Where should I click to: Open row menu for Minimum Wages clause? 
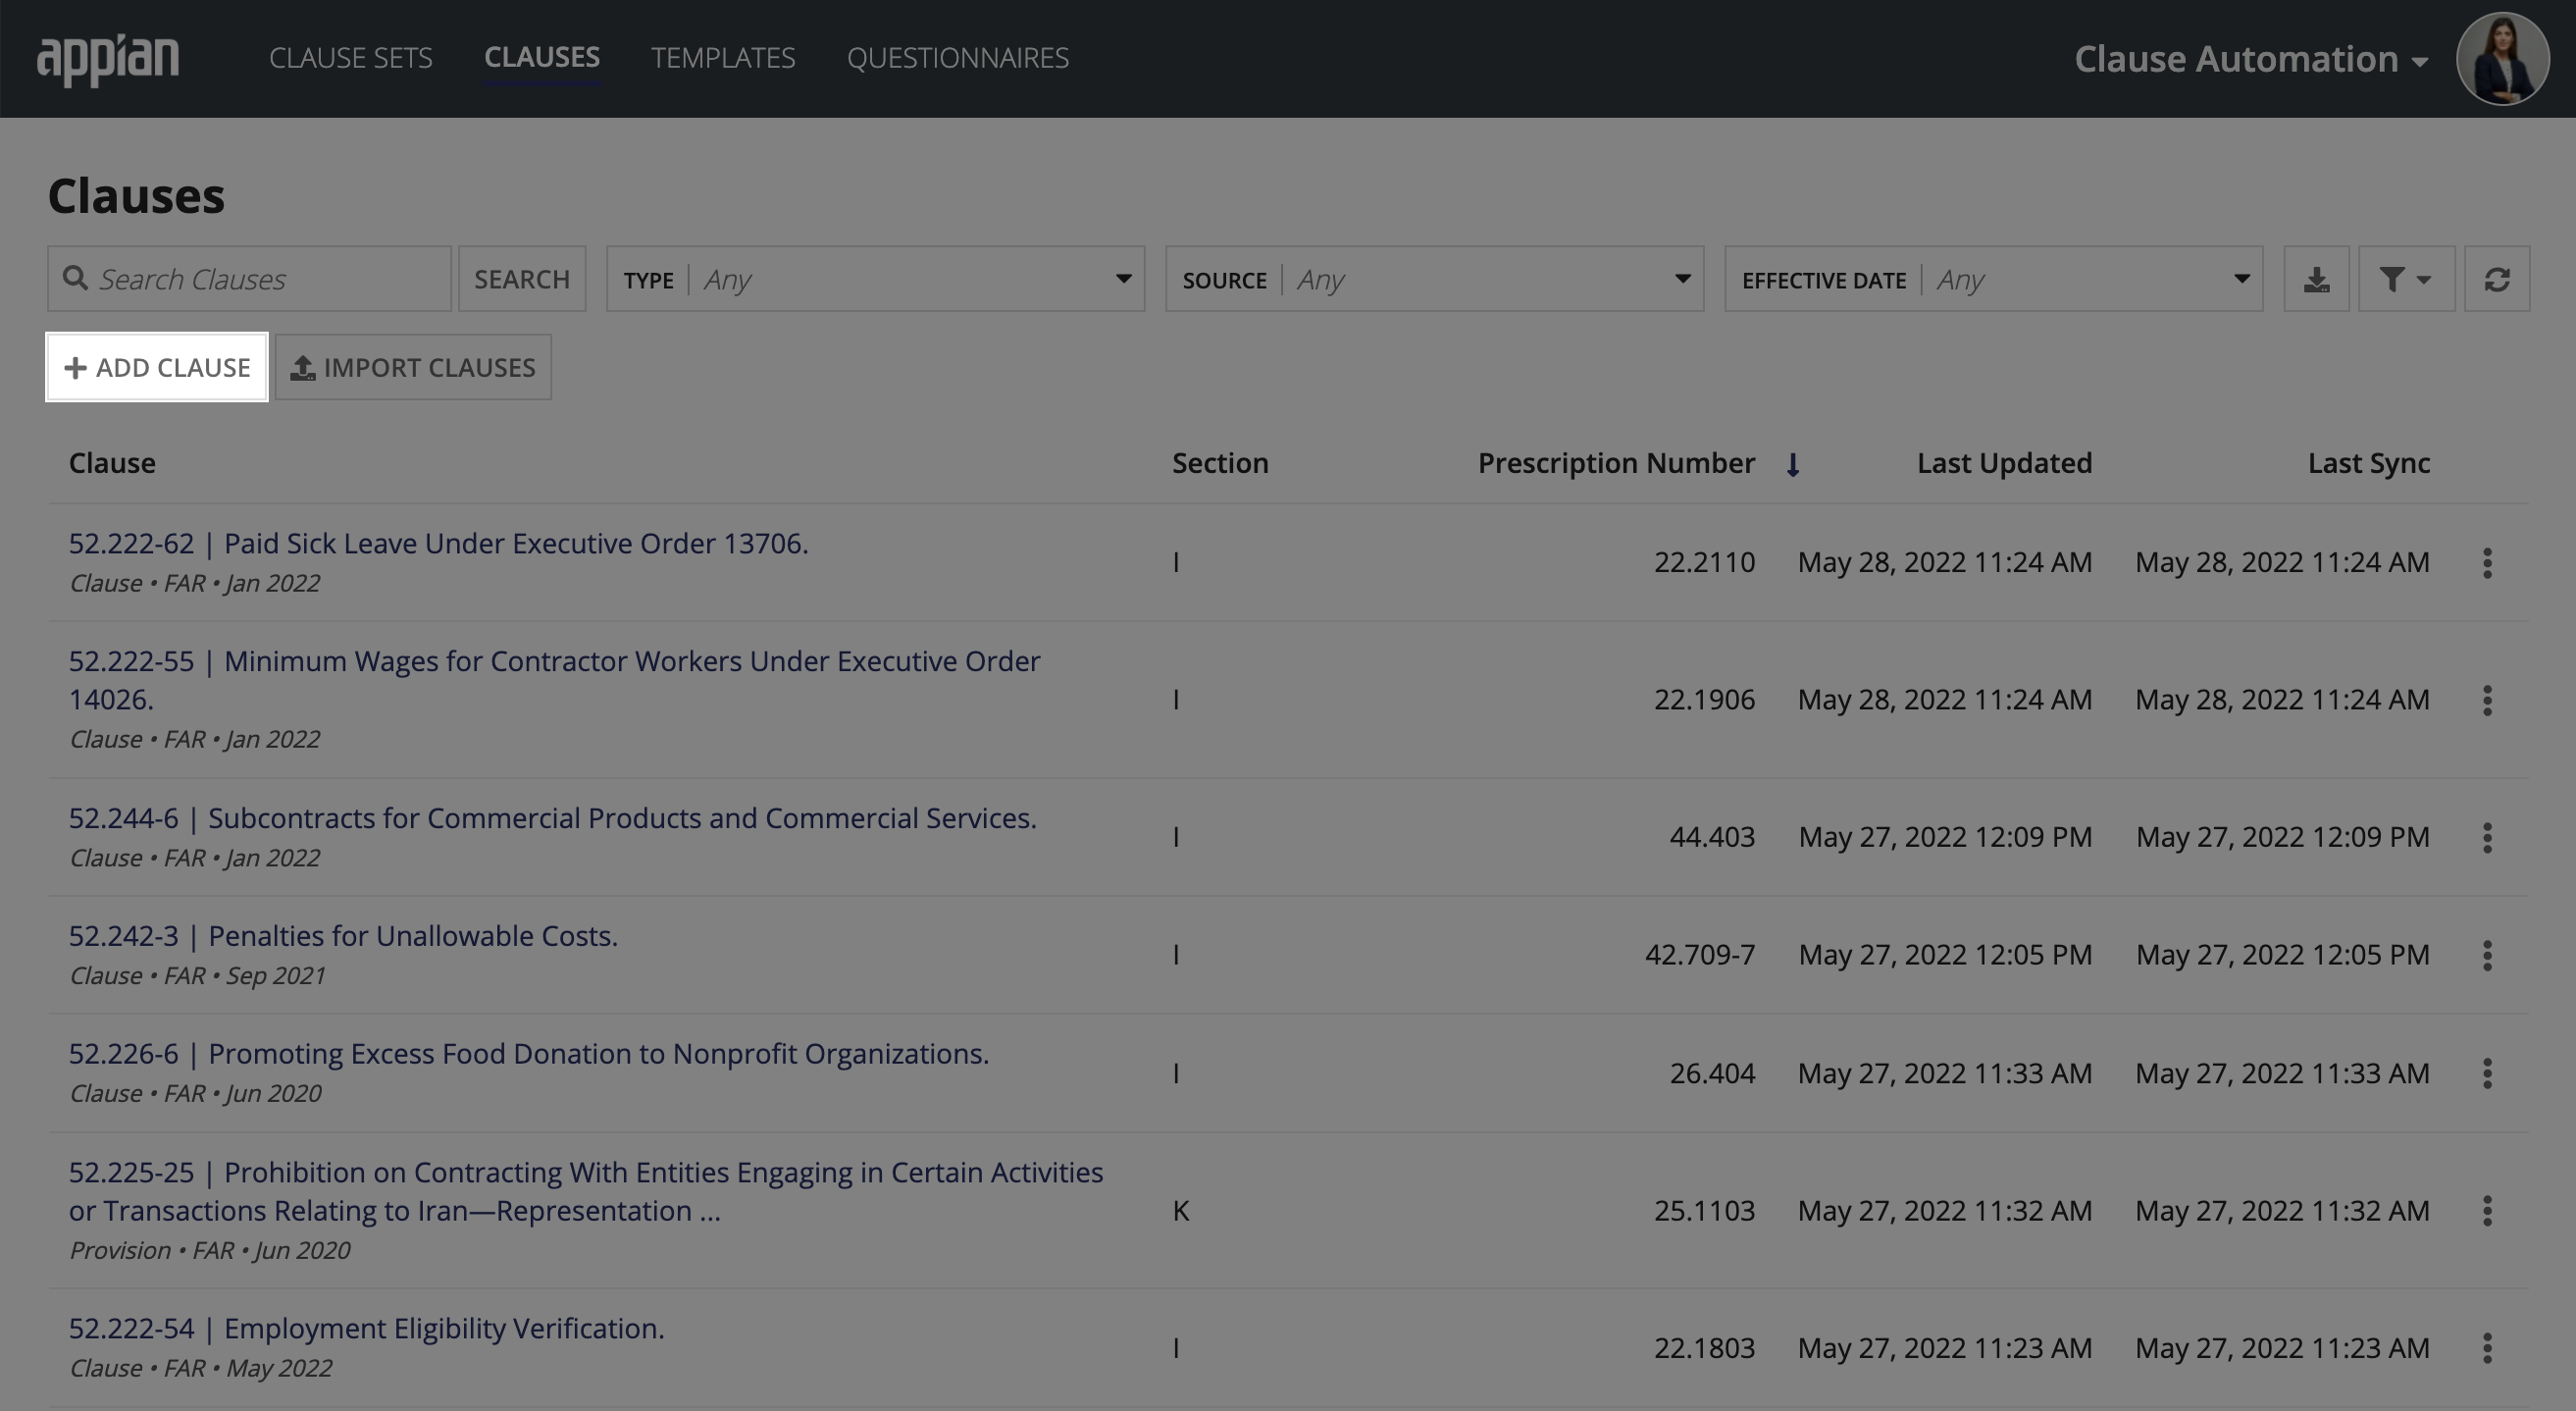point(2487,700)
